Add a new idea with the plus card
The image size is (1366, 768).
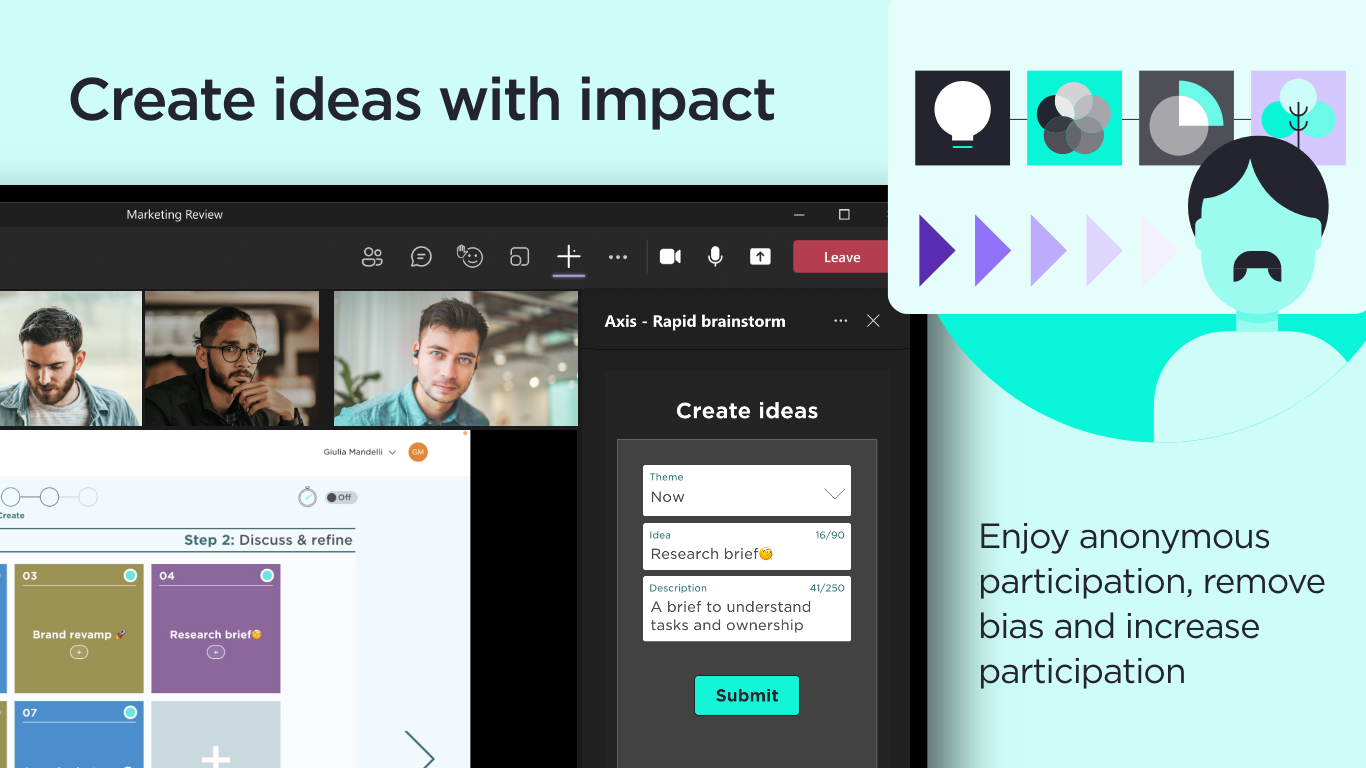point(216,735)
